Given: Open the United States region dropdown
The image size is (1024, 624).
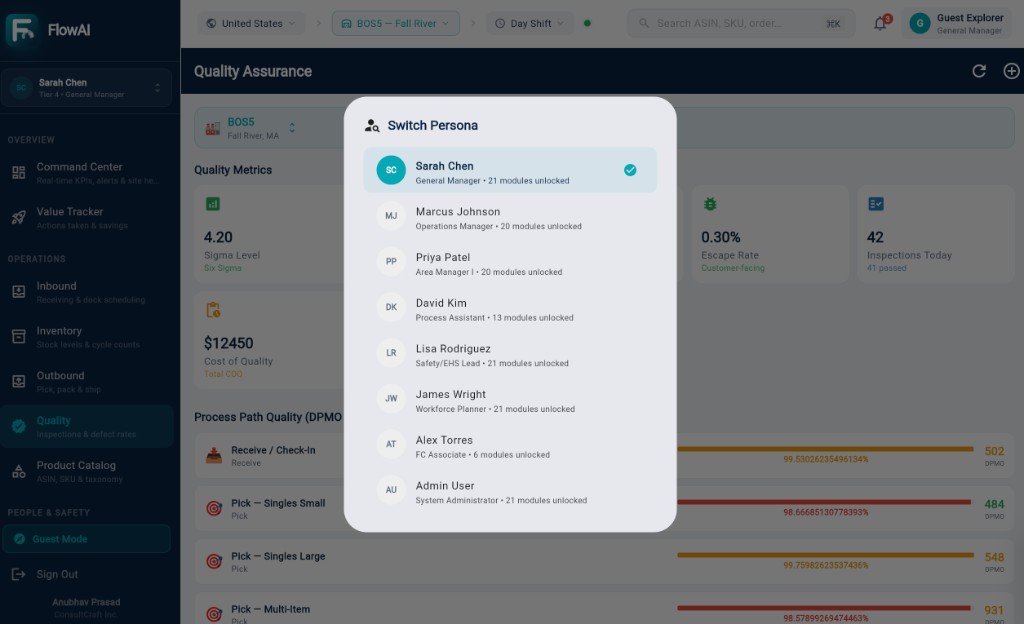Looking at the screenshot, I should pyautogui.click(x=251, y=23).
